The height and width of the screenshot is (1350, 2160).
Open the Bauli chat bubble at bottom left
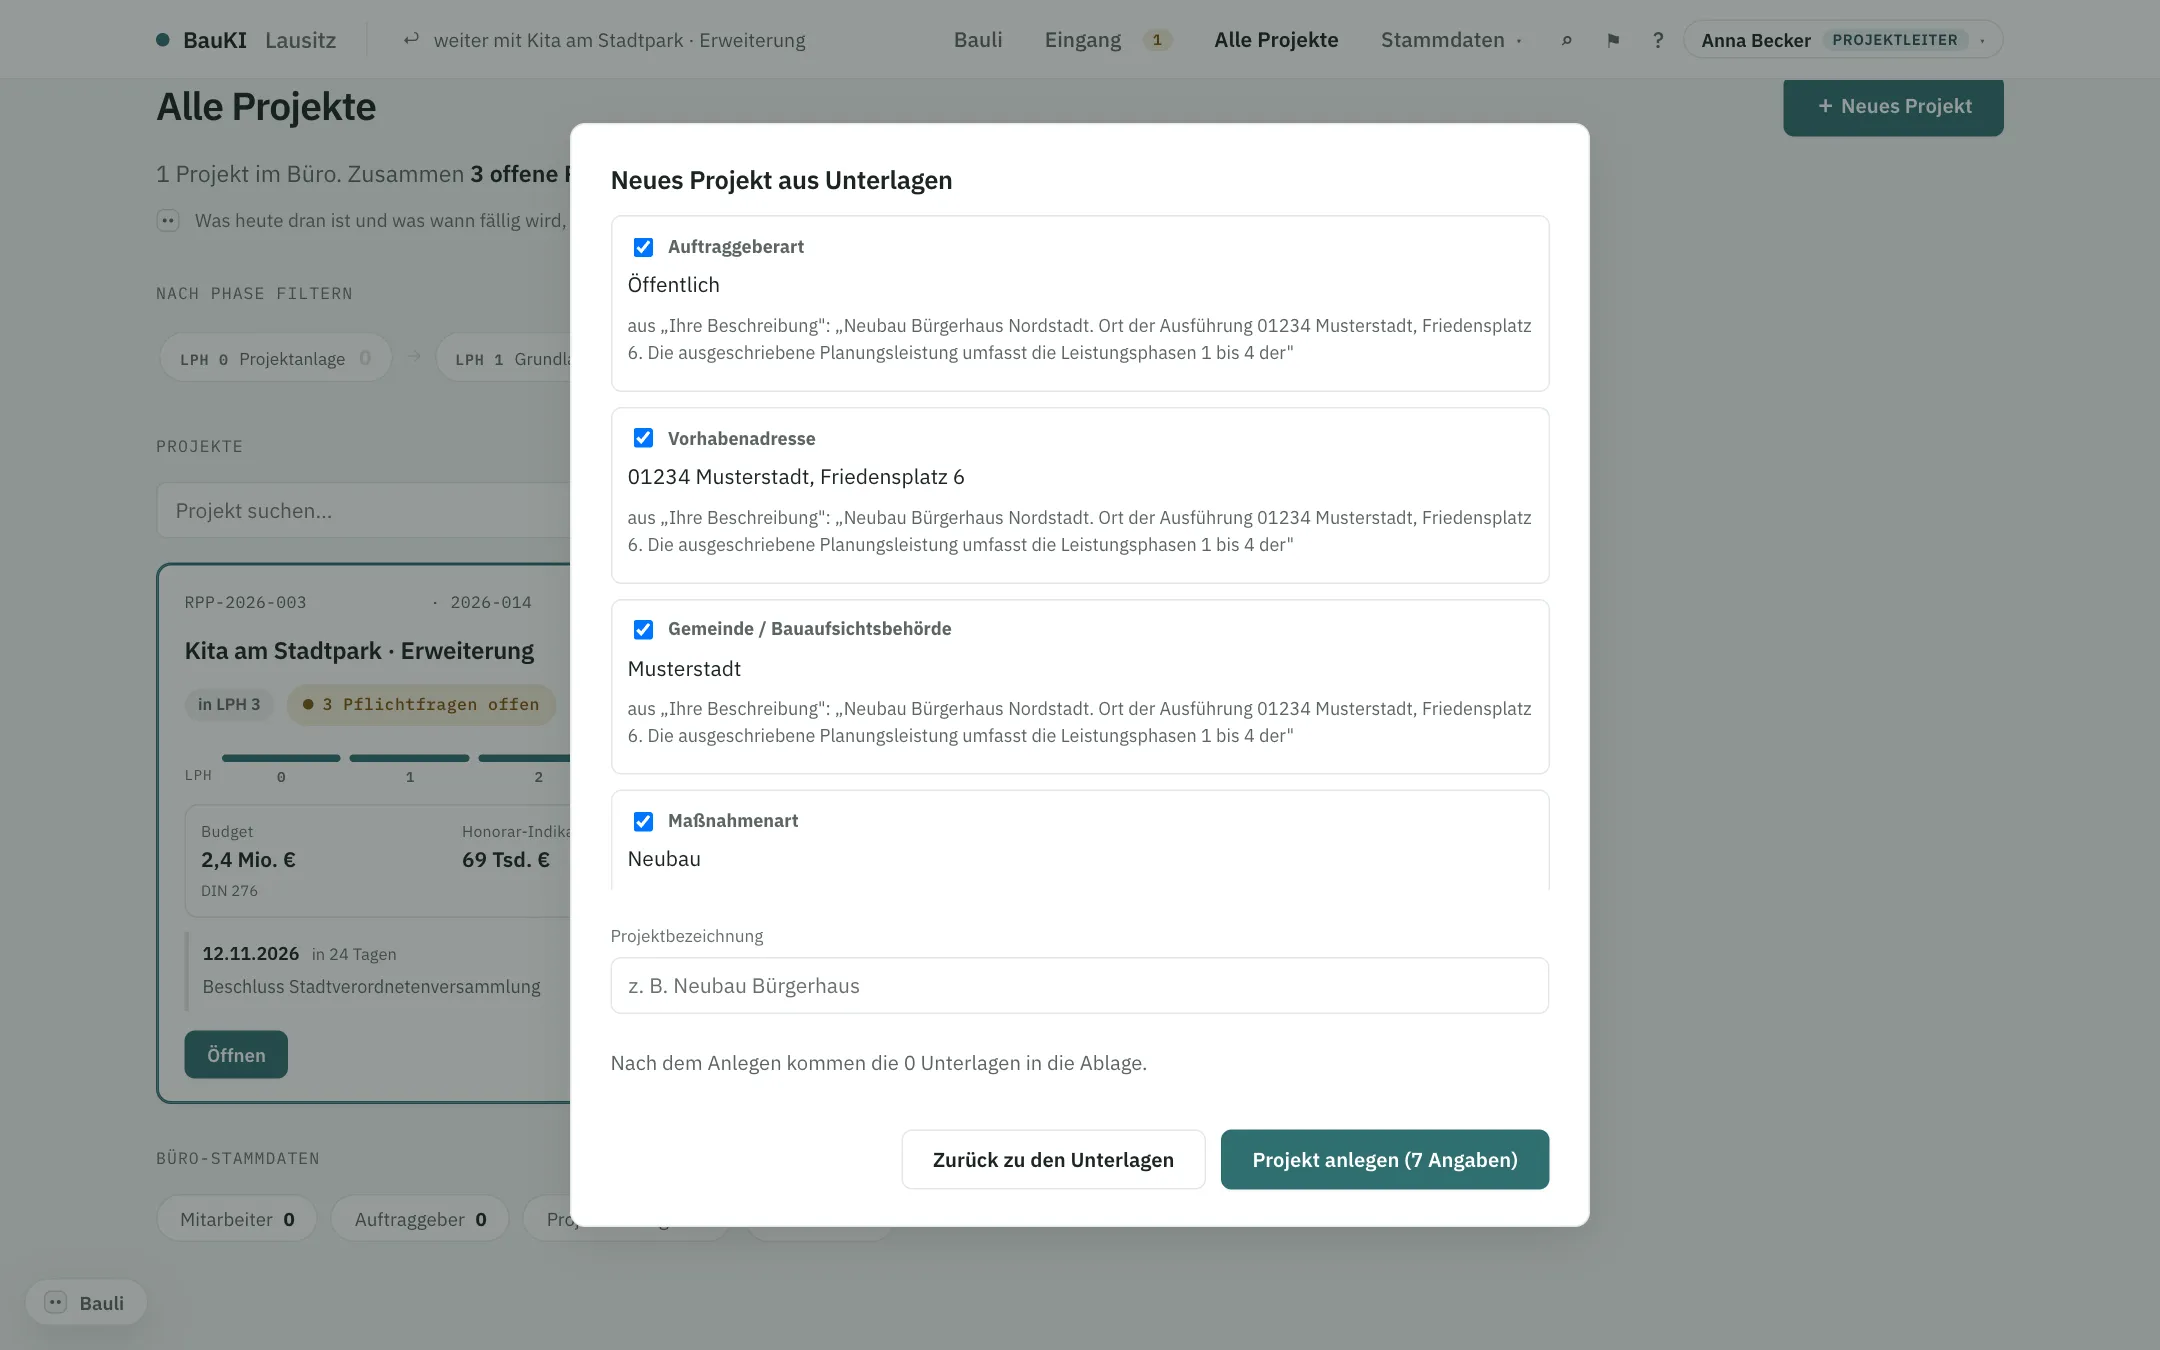coord(86,1303)
